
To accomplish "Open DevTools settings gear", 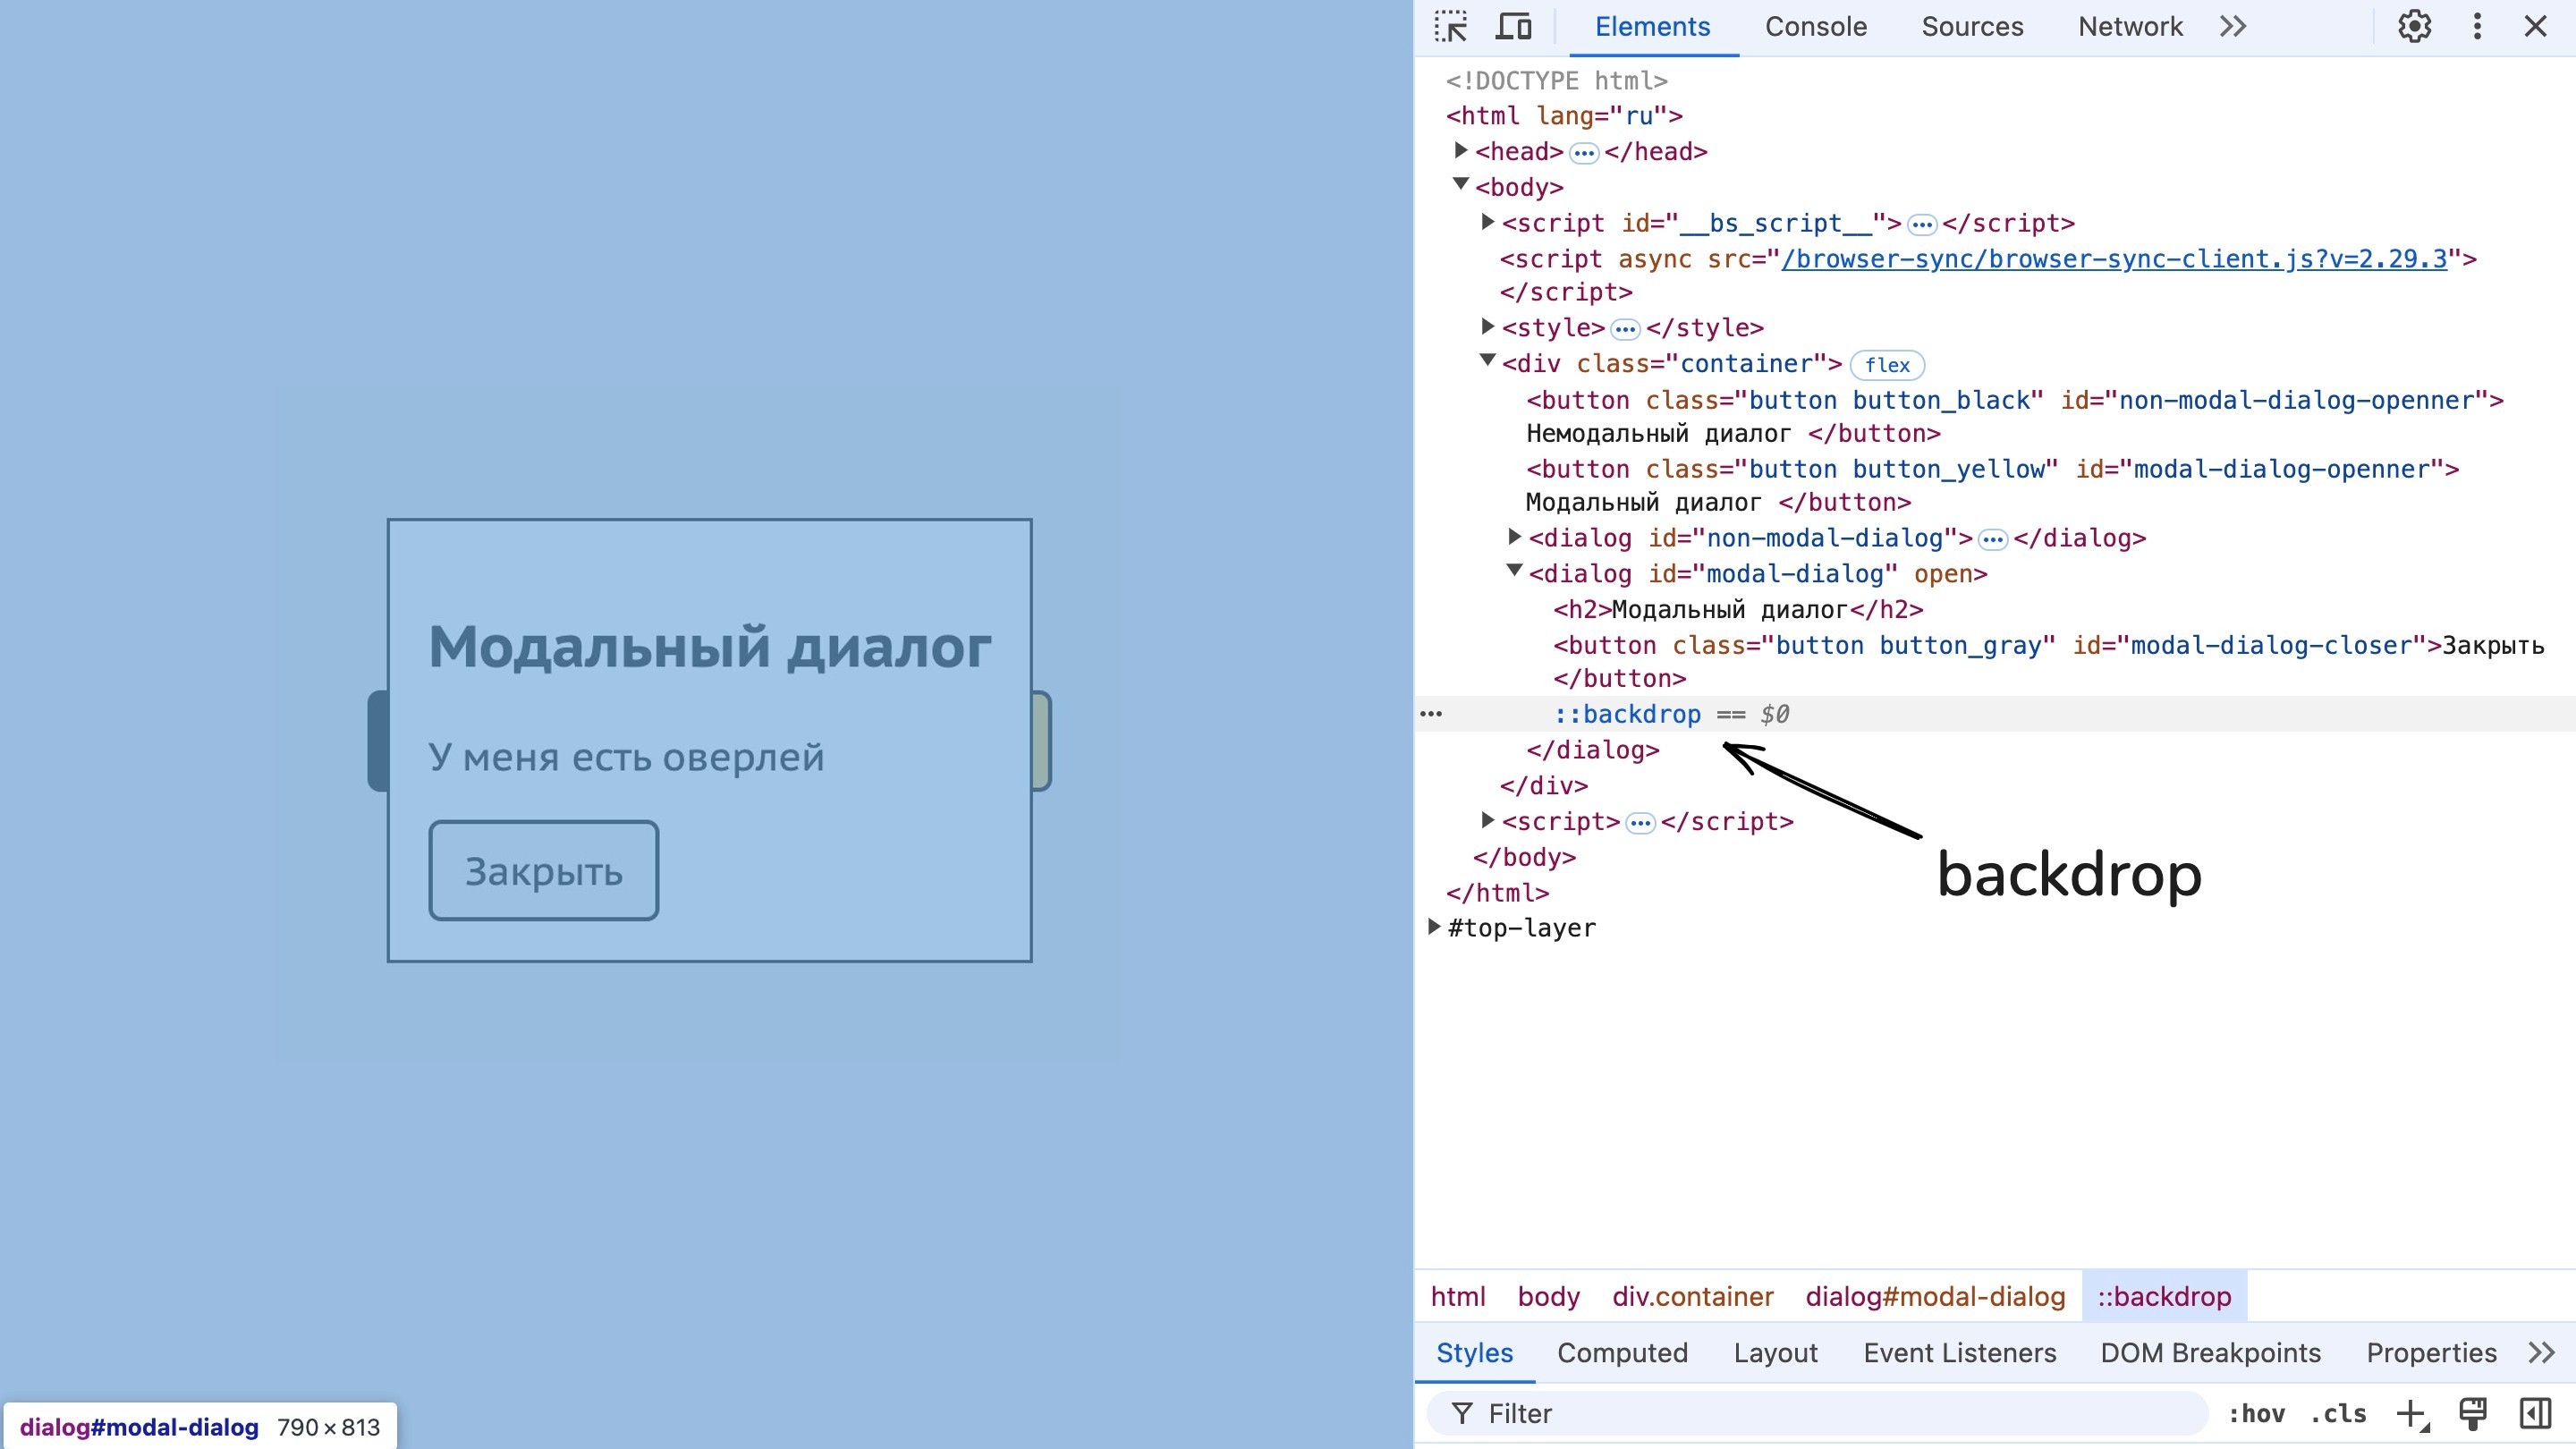I will (2414, 27).
